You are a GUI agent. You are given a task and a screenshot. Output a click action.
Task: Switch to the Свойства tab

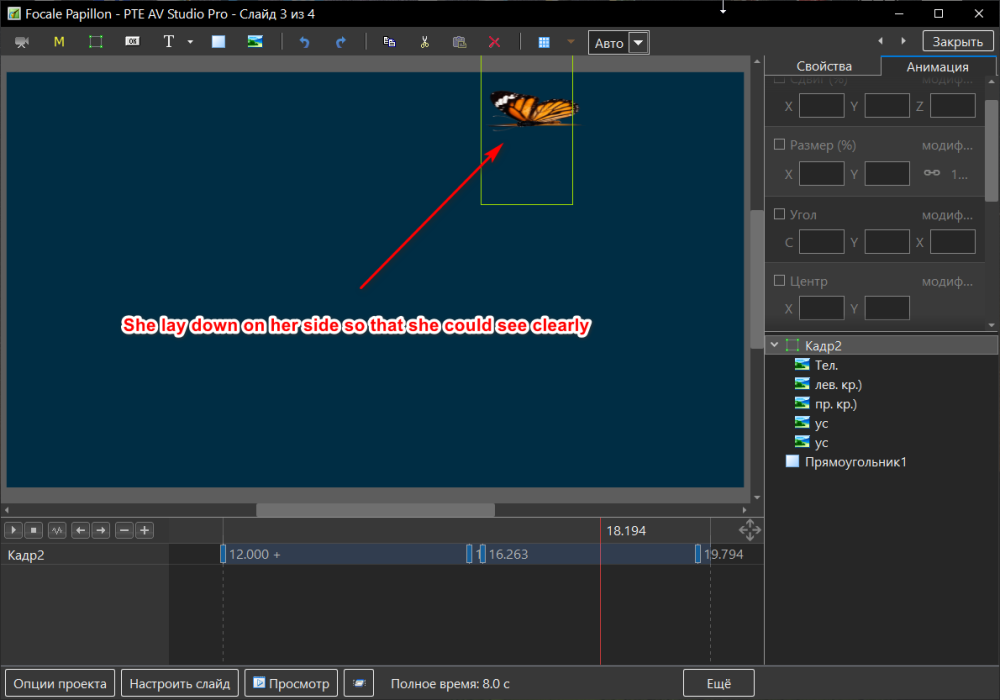coord(822,67)
